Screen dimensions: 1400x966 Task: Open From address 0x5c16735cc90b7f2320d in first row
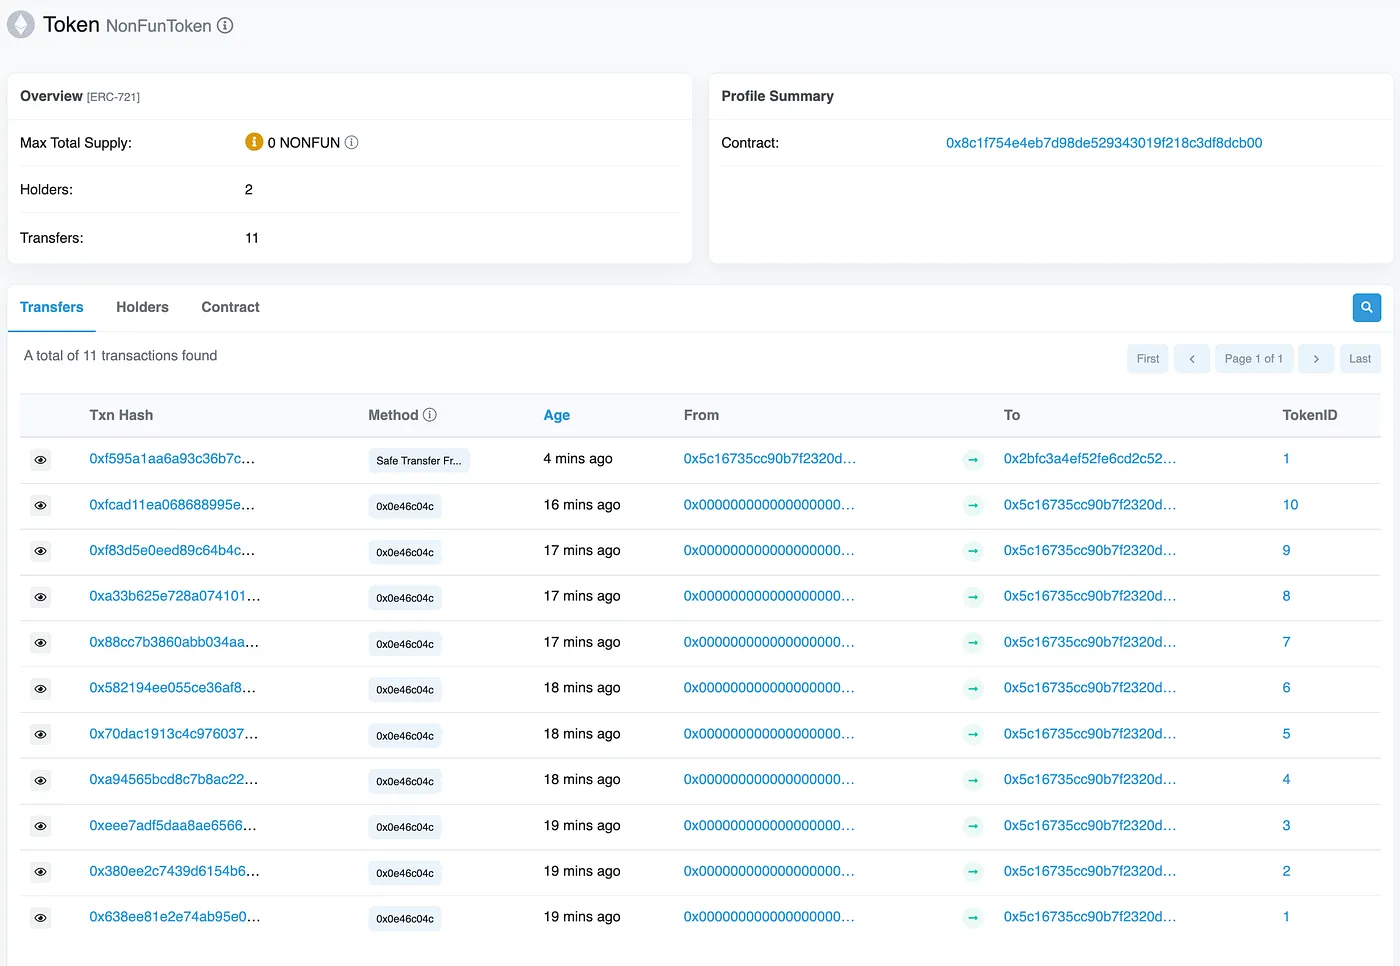(x=770, y=459)
